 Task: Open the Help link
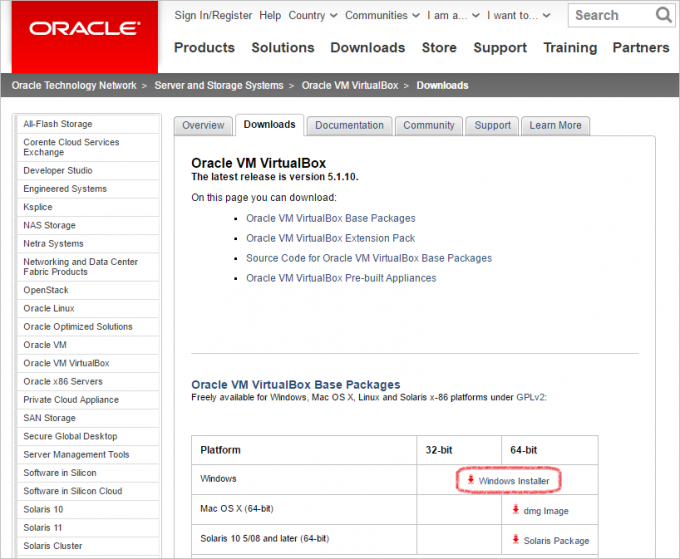(x=270, y=16)
